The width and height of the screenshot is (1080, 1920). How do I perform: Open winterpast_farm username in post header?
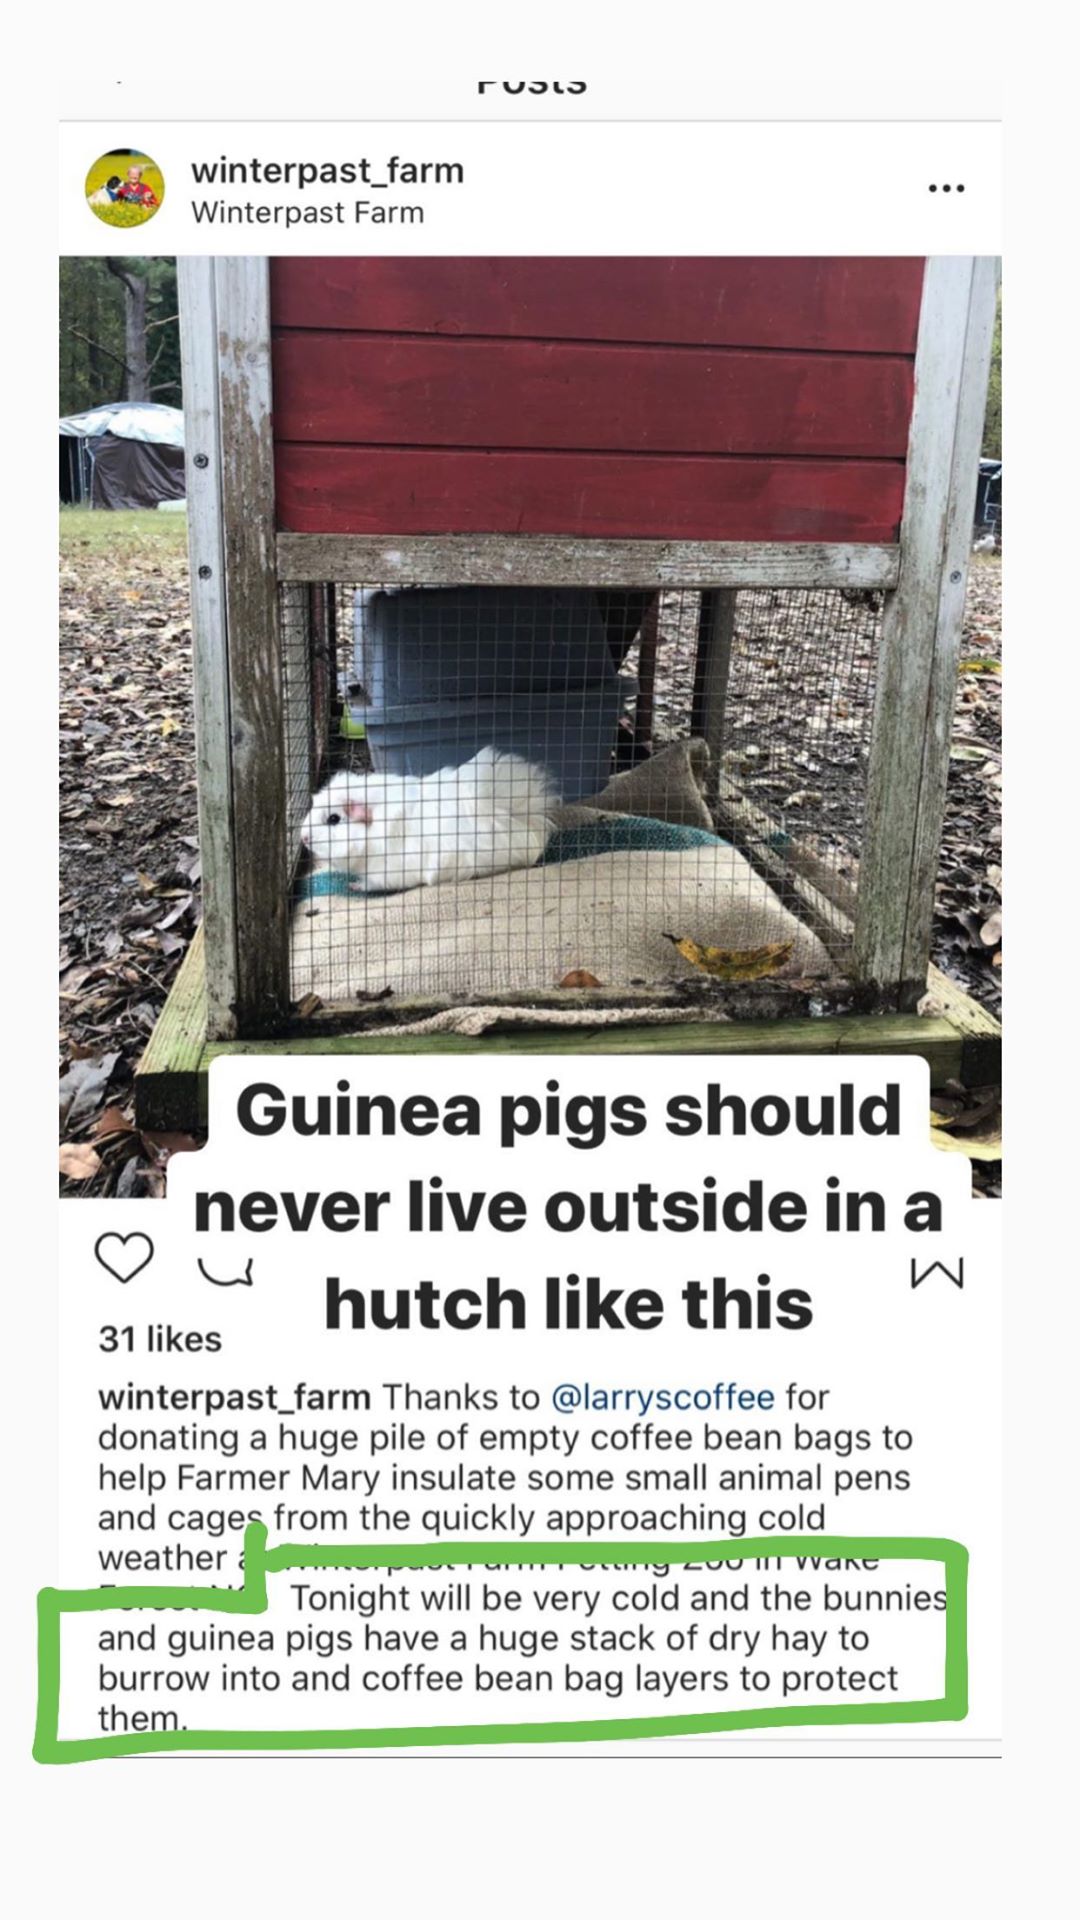click(x=327, y=170)
